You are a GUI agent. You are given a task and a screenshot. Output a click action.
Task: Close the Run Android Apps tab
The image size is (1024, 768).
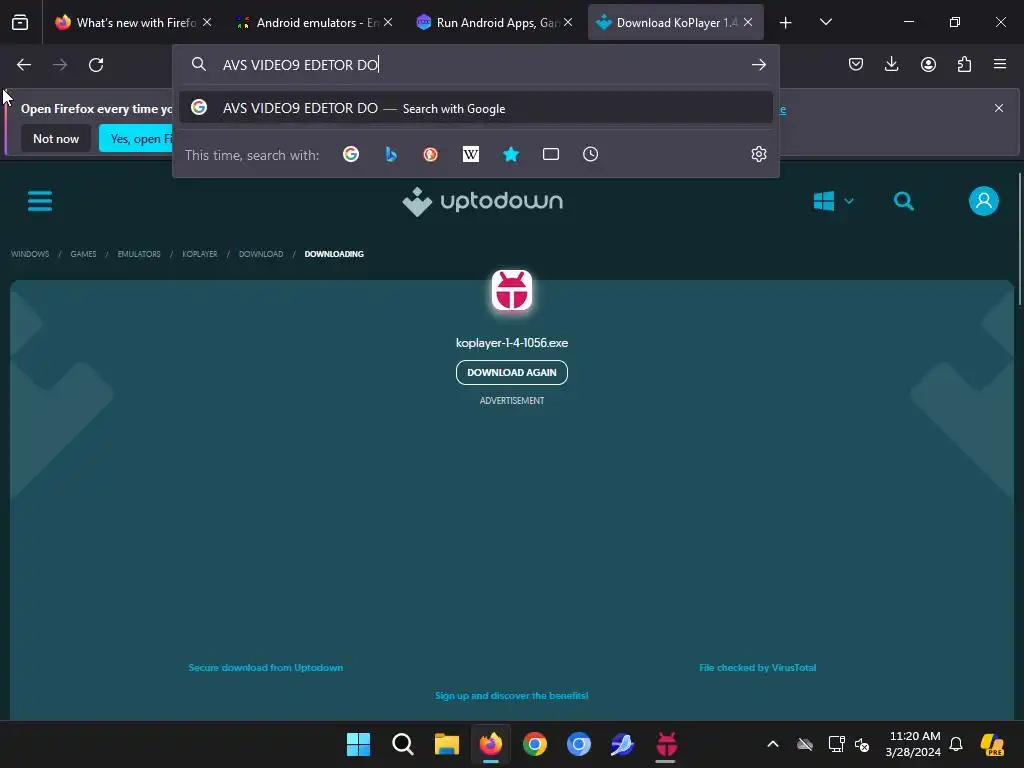pyautogui.click(x=568, y=22)
